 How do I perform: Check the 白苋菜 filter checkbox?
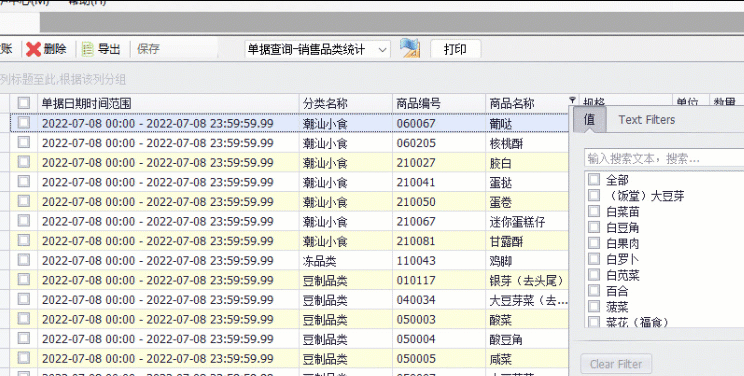click(x=594, y=274)
